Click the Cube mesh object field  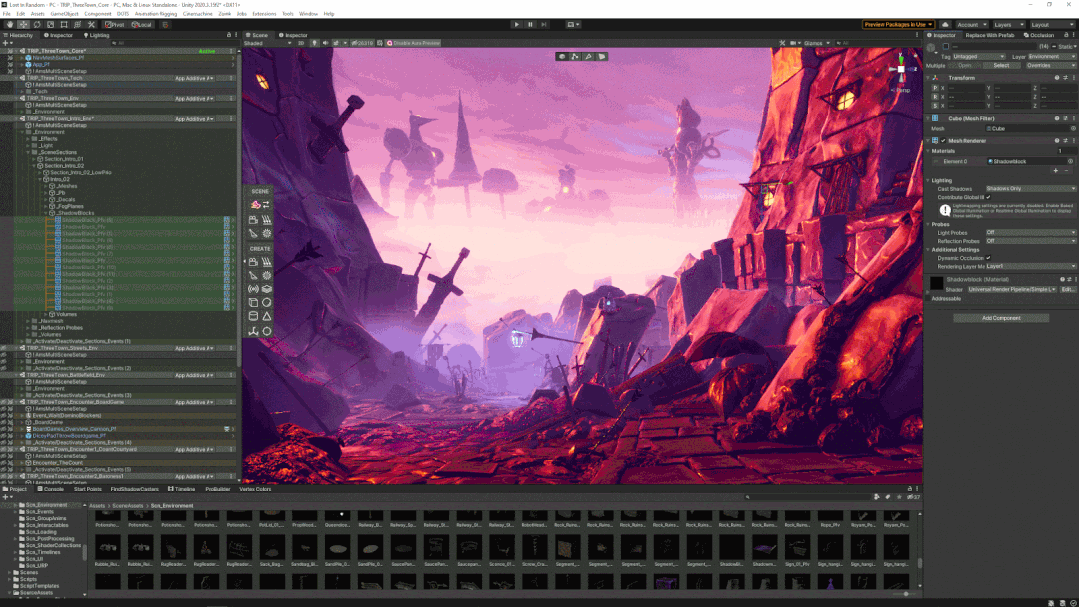1030,129
